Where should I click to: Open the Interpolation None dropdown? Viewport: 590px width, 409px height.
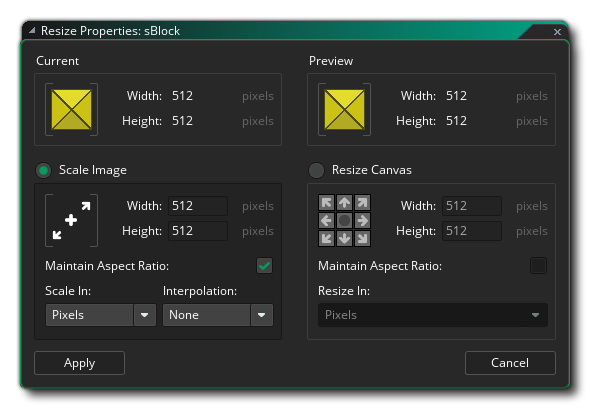(218, 315)
